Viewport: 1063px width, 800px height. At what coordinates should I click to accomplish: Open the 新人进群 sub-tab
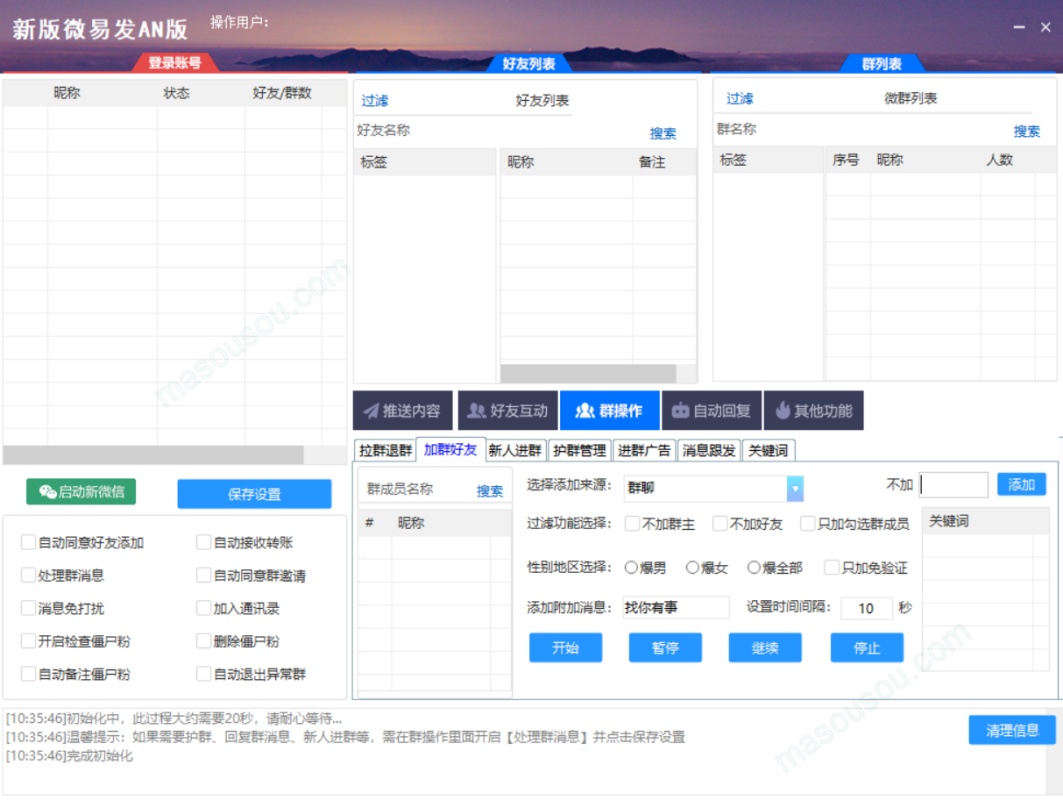pos(515,450)
